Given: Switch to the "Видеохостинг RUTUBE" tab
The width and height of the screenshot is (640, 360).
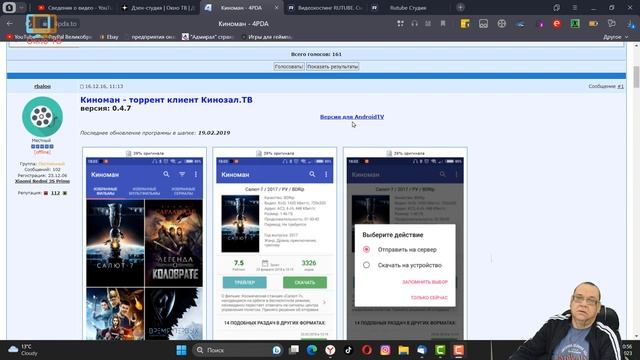Looking at the screenshot, I should [325, 8].
